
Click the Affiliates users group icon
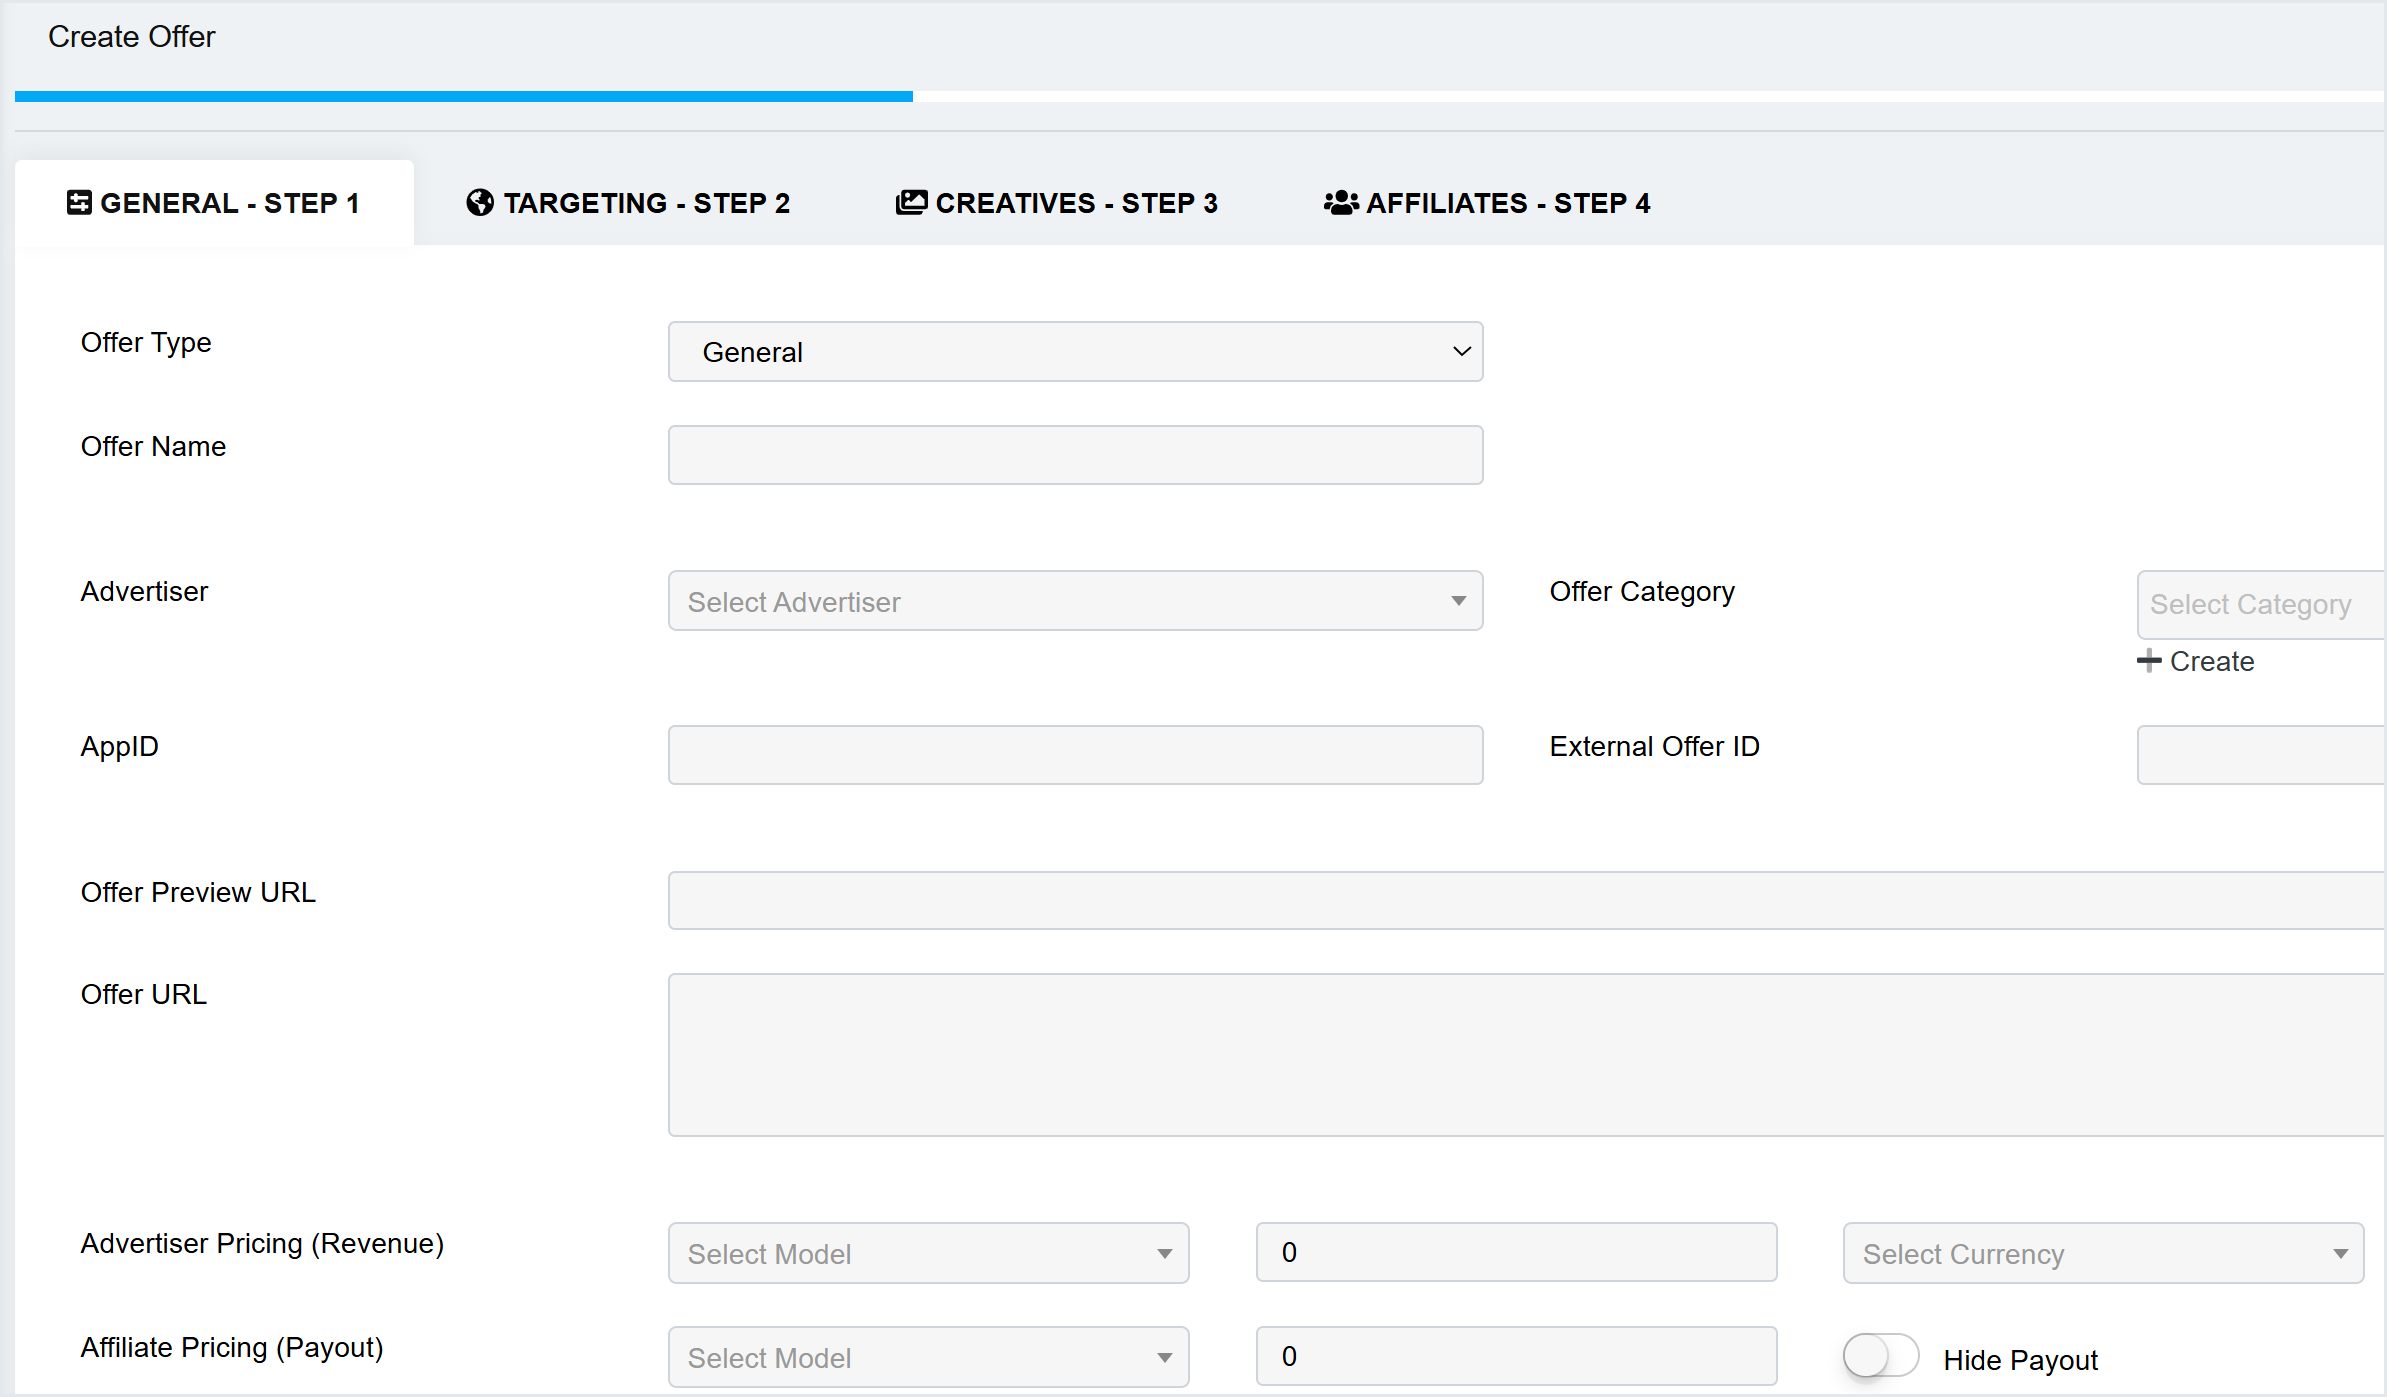[x=1341, y=203]
